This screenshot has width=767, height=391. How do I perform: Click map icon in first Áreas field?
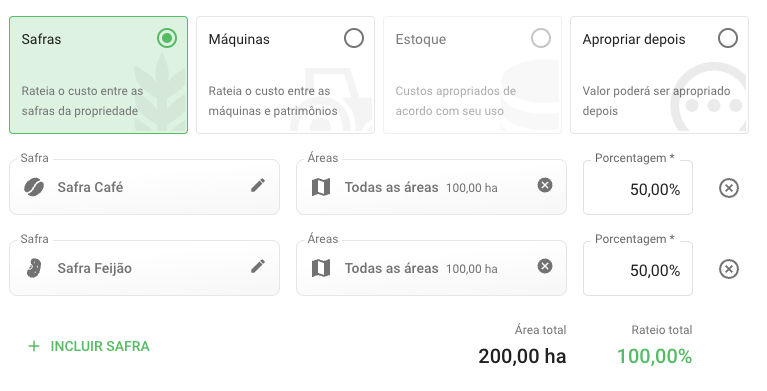click(x=321, y=187)
